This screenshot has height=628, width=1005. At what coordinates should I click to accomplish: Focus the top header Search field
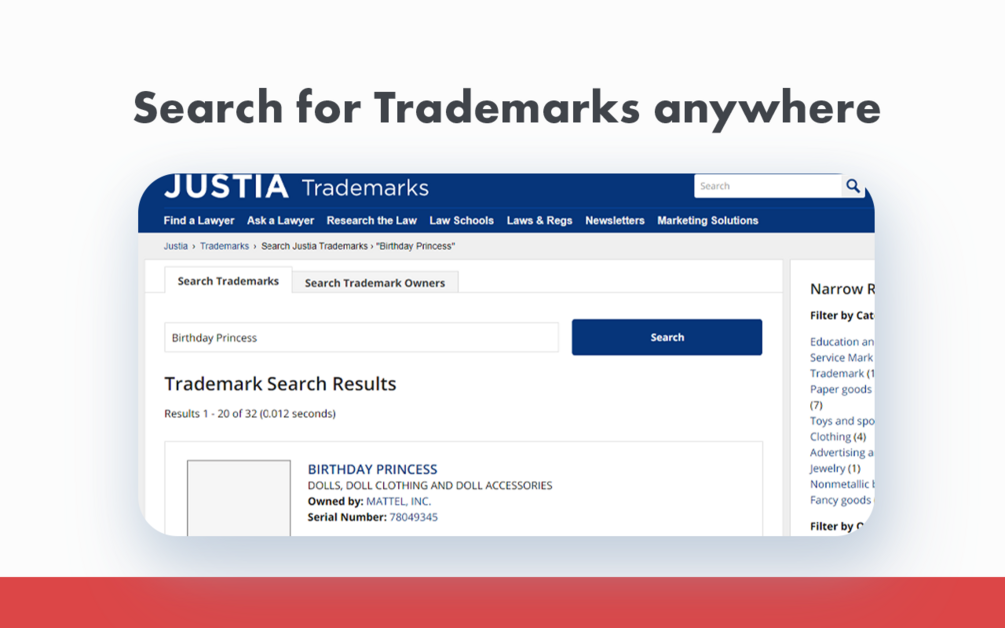[x=768, y=186]
